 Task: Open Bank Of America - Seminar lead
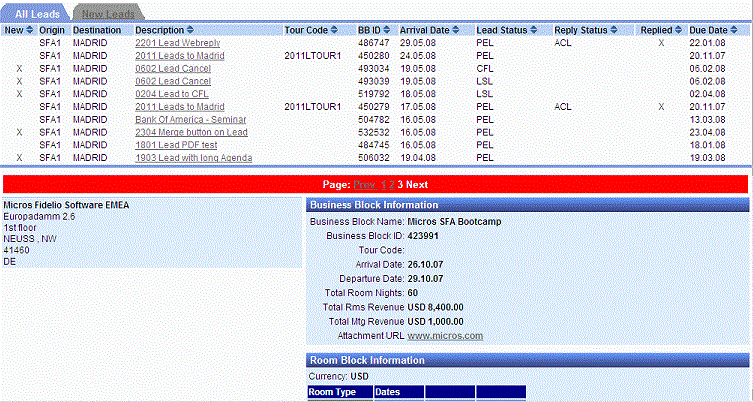(x=184, y=120)
